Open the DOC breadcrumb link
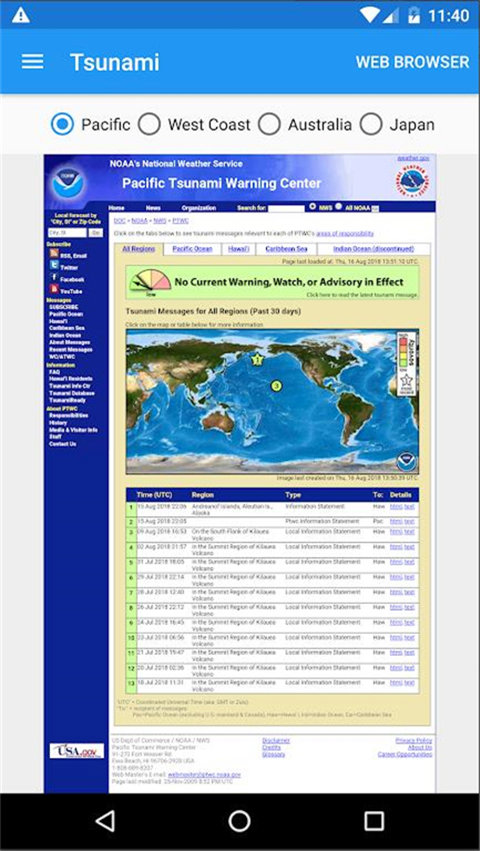Viewport: 480px width, 851px height. pos(119,220)
